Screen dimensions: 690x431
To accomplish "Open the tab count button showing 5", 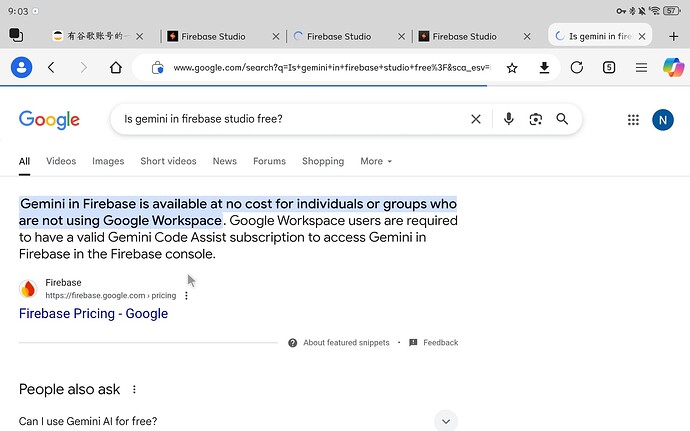I will coord(609,67).
